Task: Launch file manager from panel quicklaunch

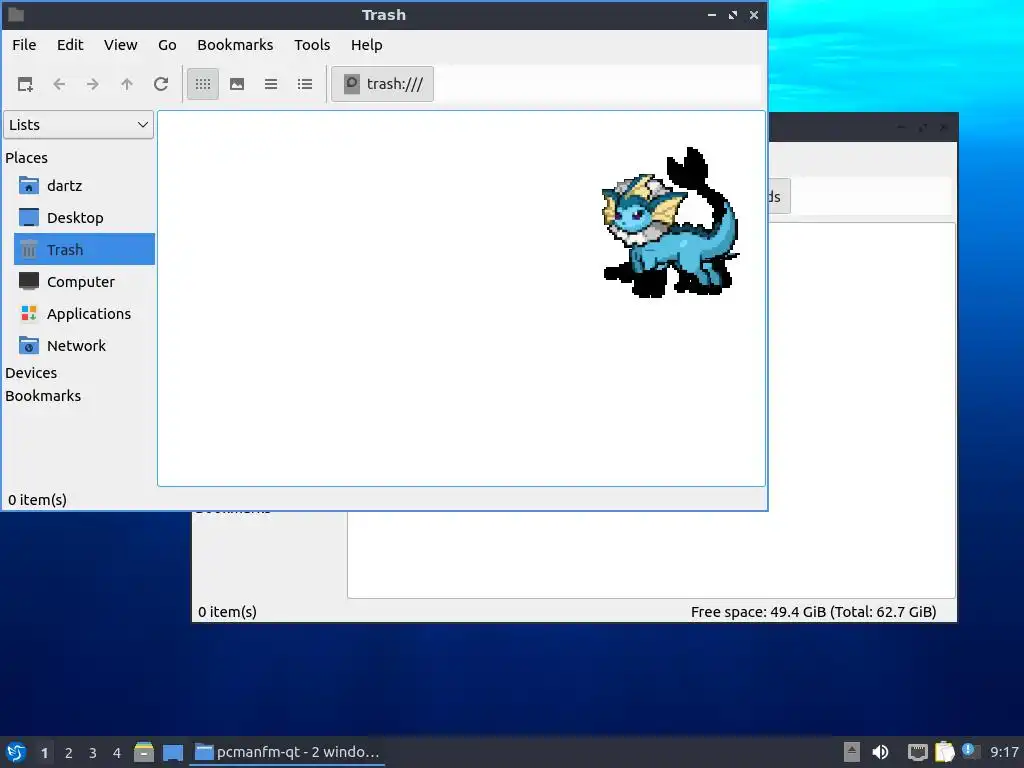Action: [x=144, y=752]
